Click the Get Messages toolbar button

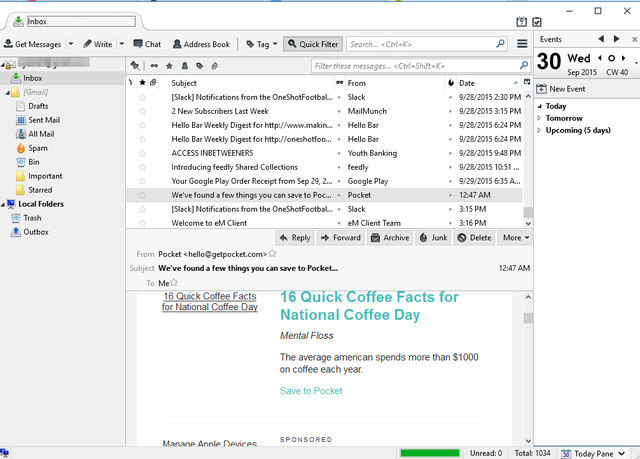click(32, 44)
